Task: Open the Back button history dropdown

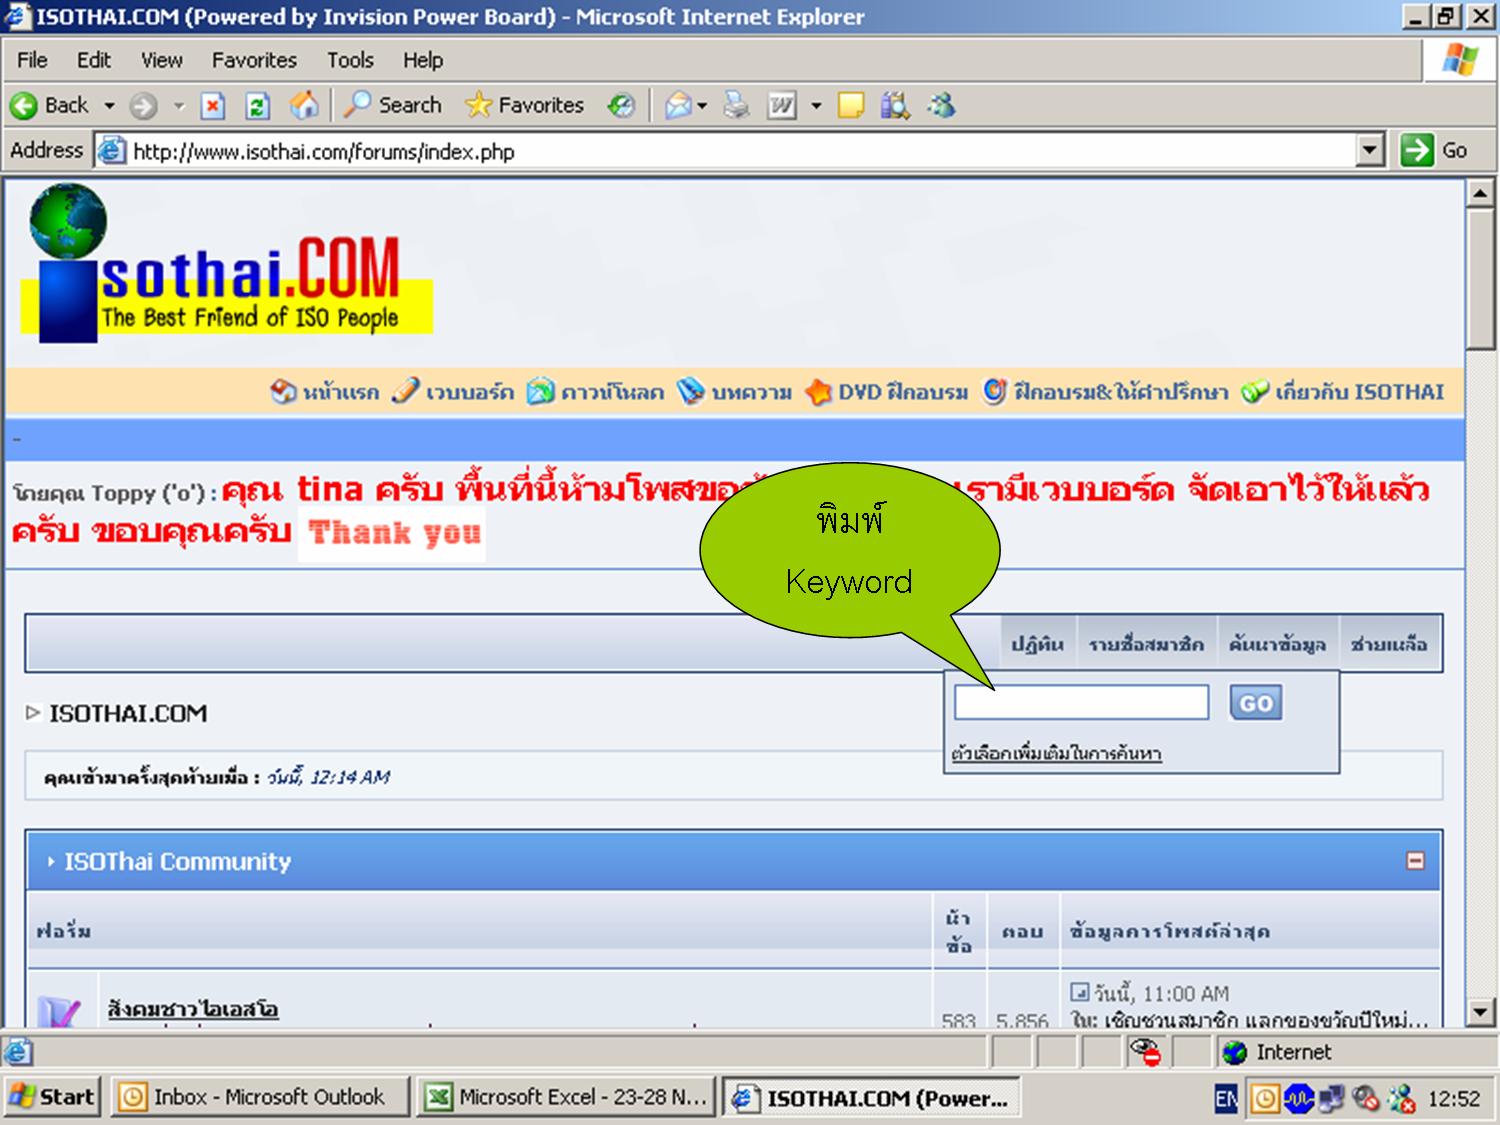Action: tap(110, 106)
